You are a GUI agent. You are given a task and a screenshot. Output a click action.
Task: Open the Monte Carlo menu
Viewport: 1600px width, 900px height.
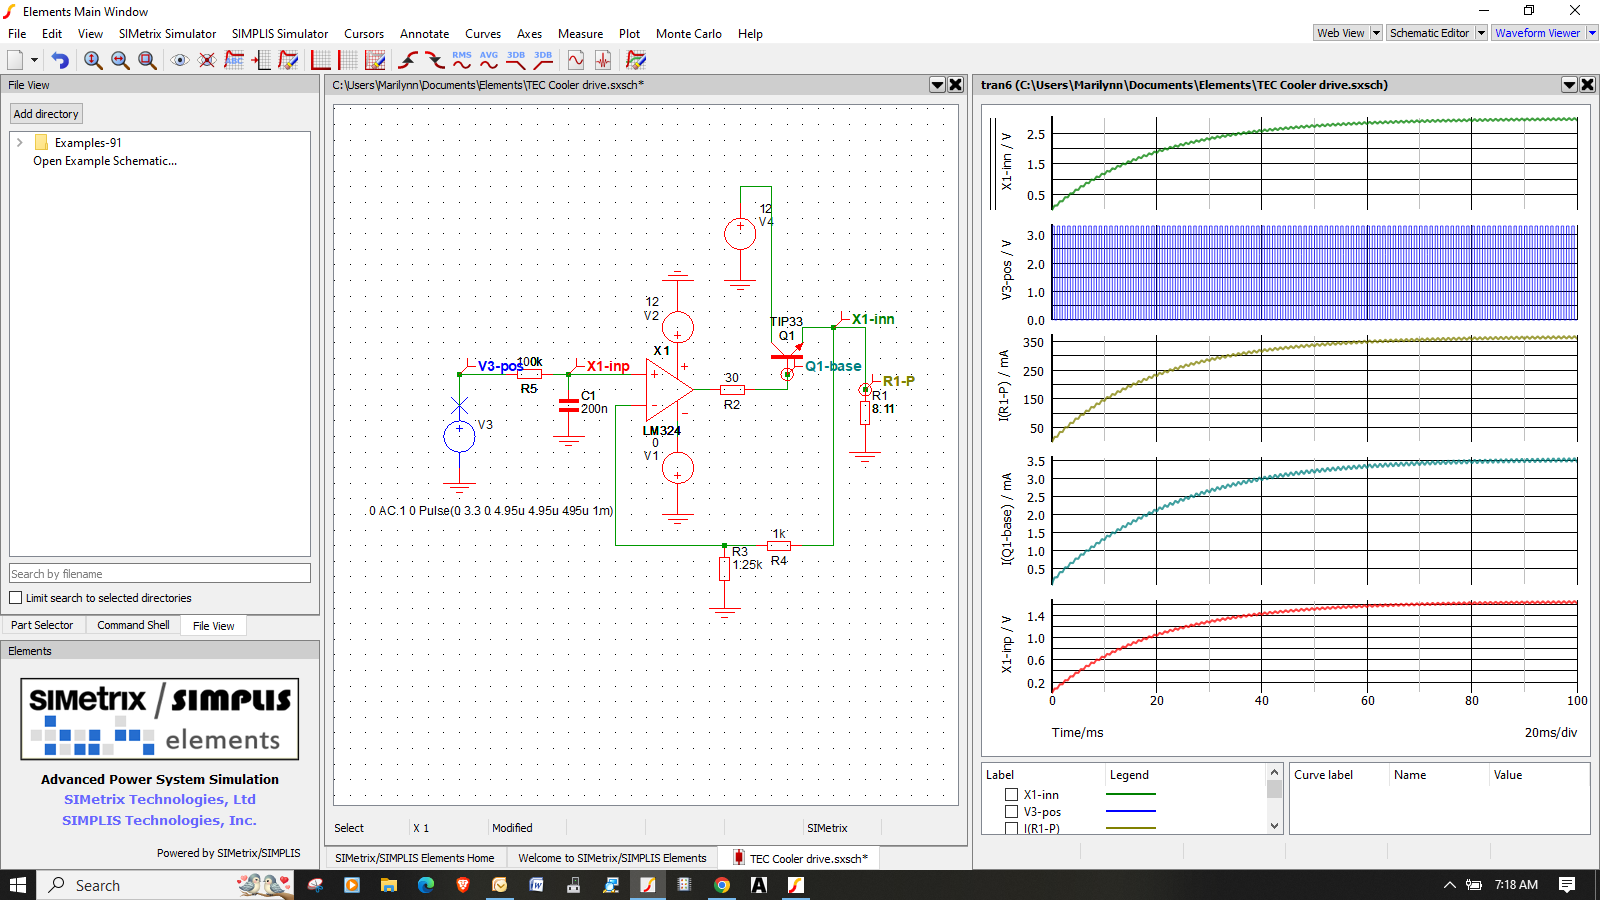tap(689, 34)
